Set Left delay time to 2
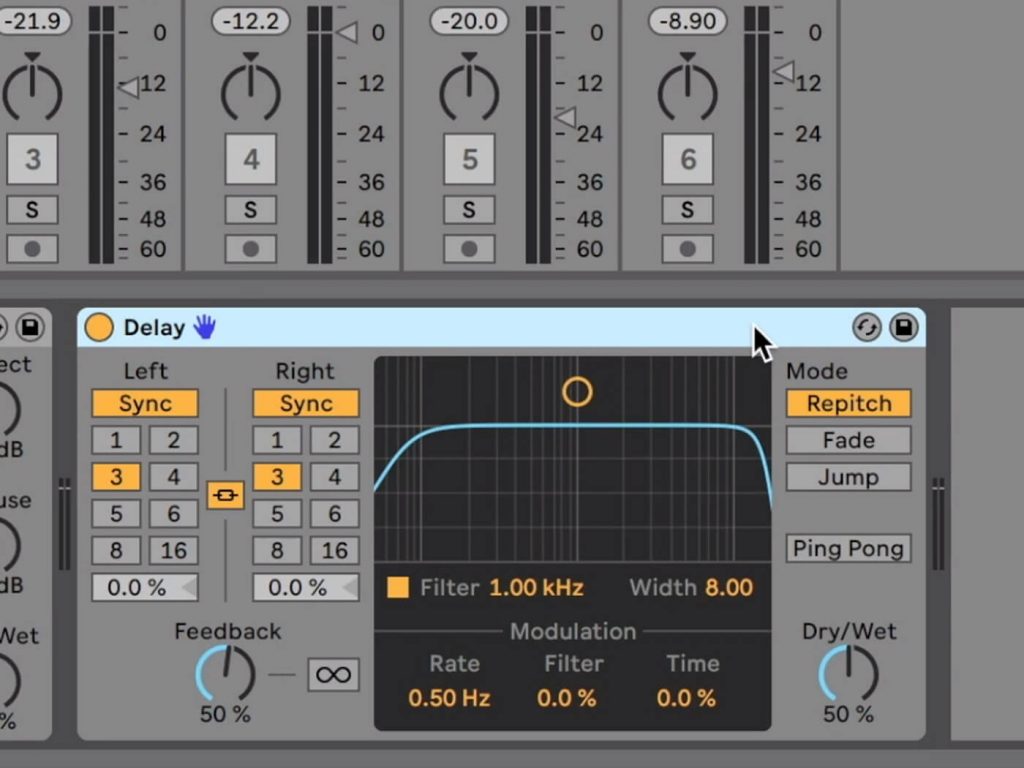This screenshot has width=1024, height=768. (x=173, y=440)
